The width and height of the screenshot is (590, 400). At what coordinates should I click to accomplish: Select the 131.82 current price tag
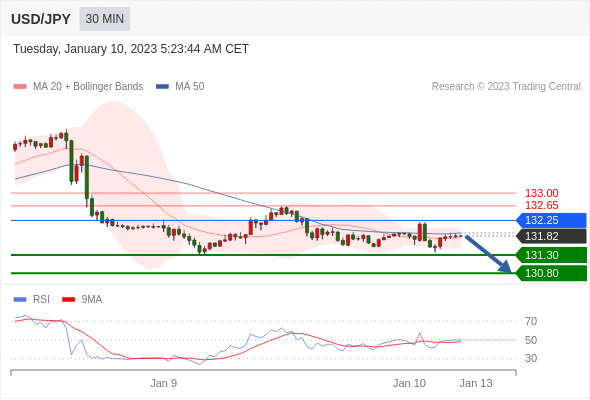click(x=551, y=236)
